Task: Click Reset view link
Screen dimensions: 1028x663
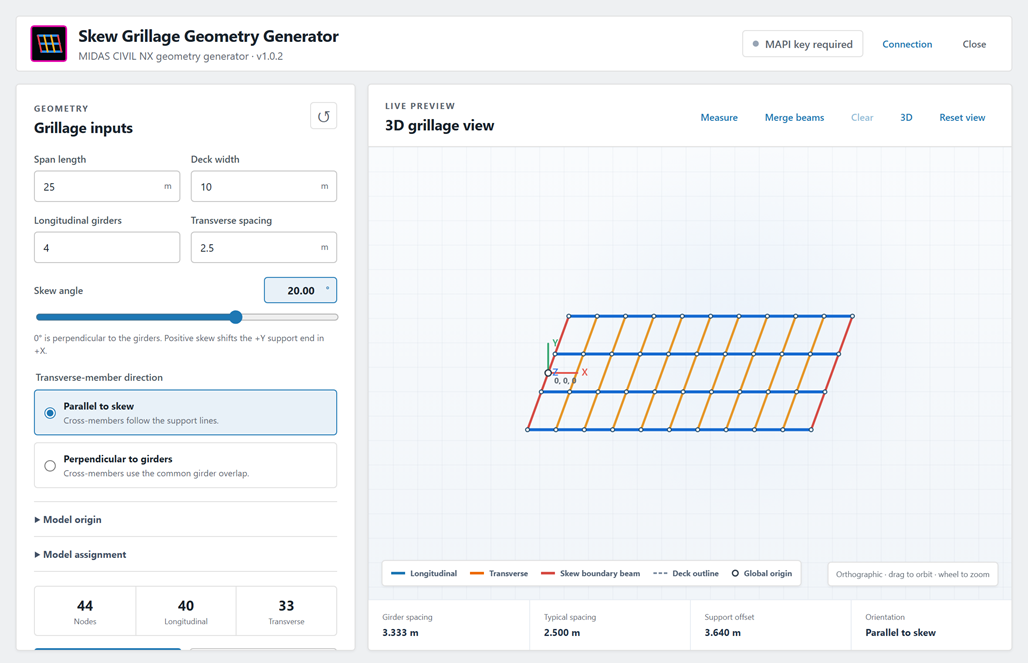Action: coord(962,117)
